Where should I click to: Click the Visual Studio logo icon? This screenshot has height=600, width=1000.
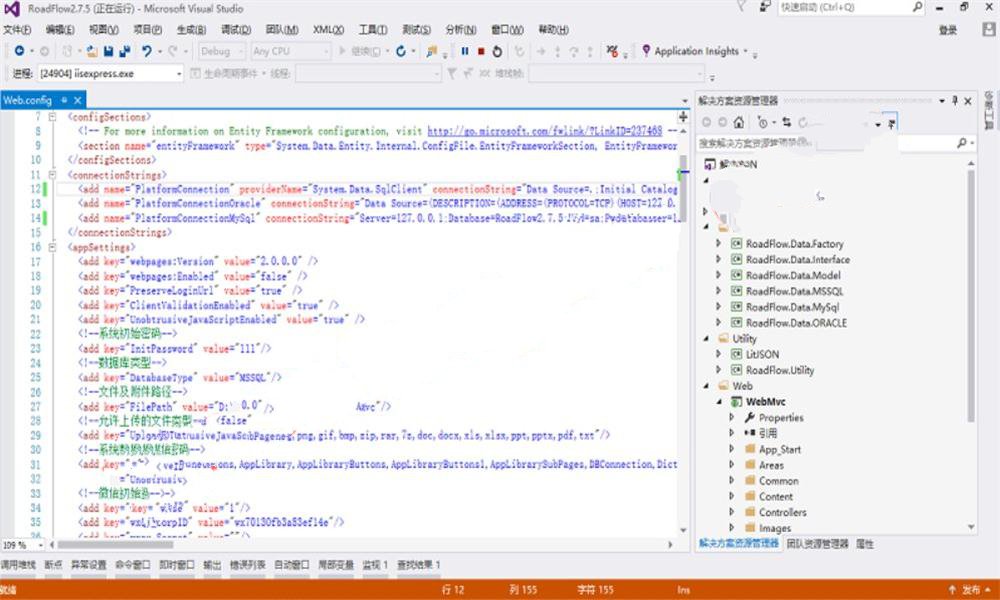click(11, 9)
